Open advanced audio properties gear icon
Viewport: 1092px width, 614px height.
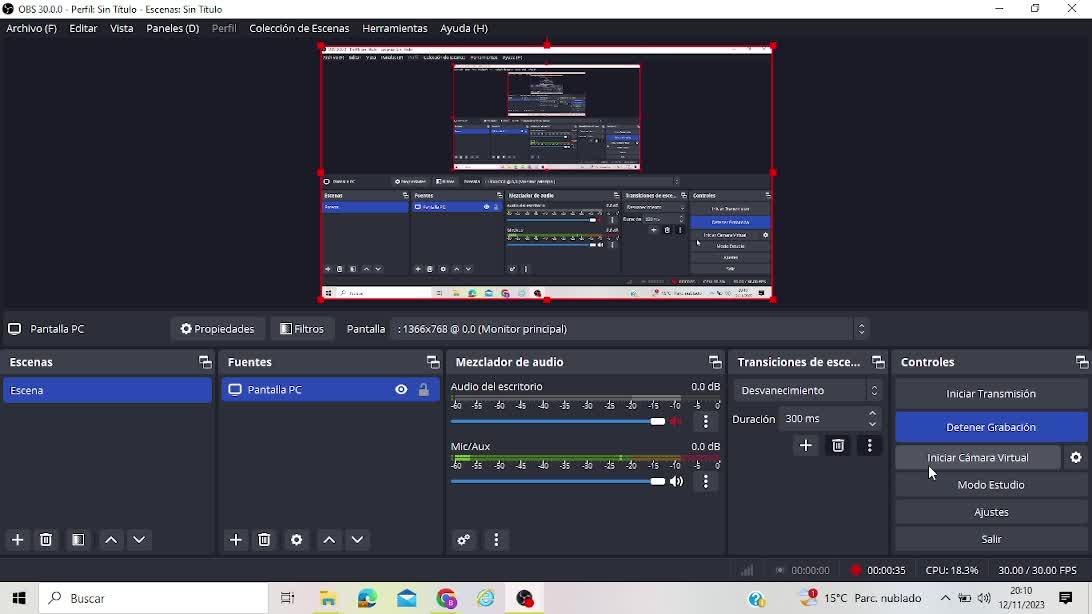pos(463,540)
